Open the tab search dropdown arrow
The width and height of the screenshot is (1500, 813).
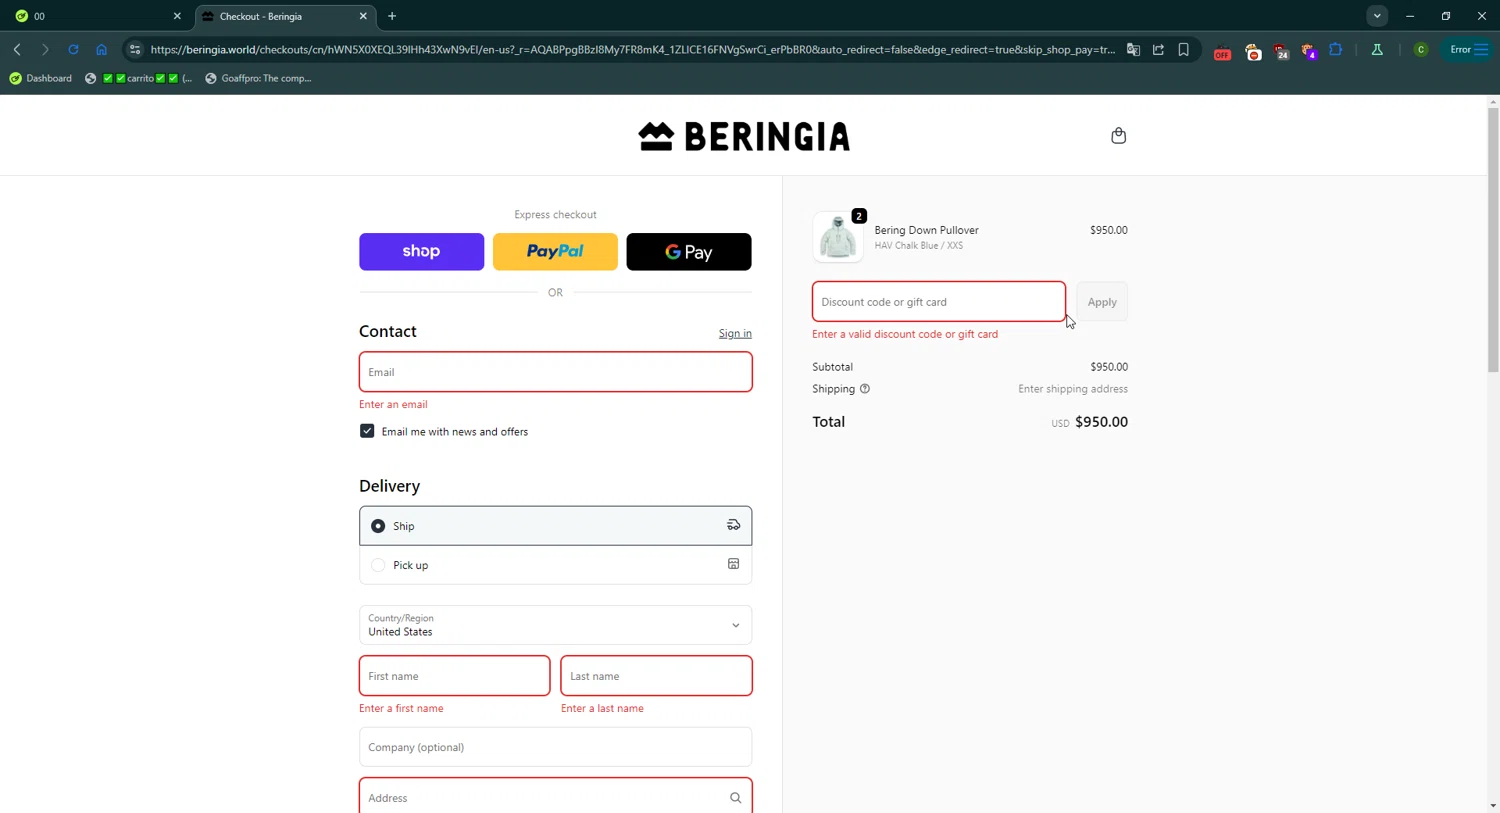pyautogui.click(x=1377, y=16)
